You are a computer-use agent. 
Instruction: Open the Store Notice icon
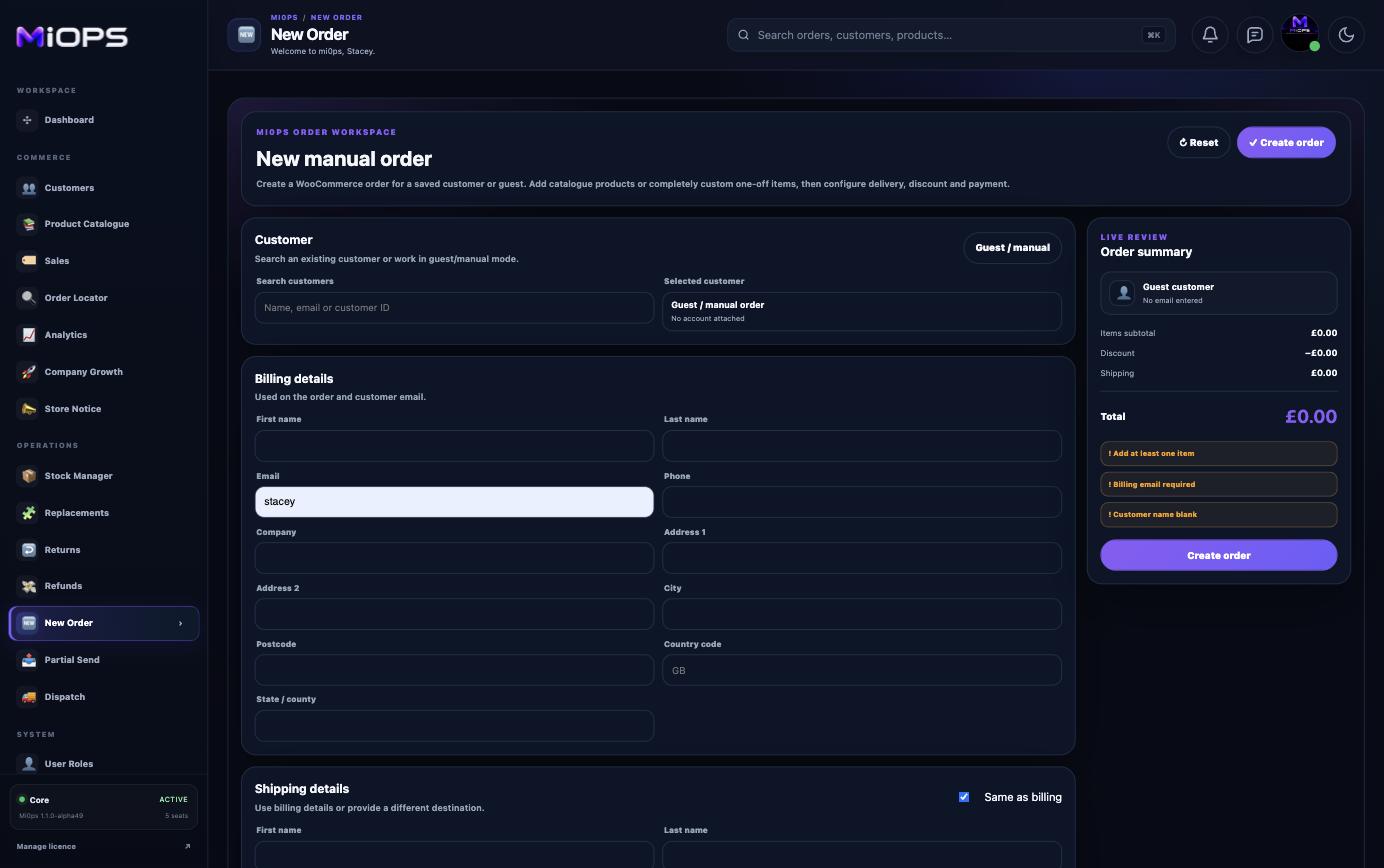[28, 409]
